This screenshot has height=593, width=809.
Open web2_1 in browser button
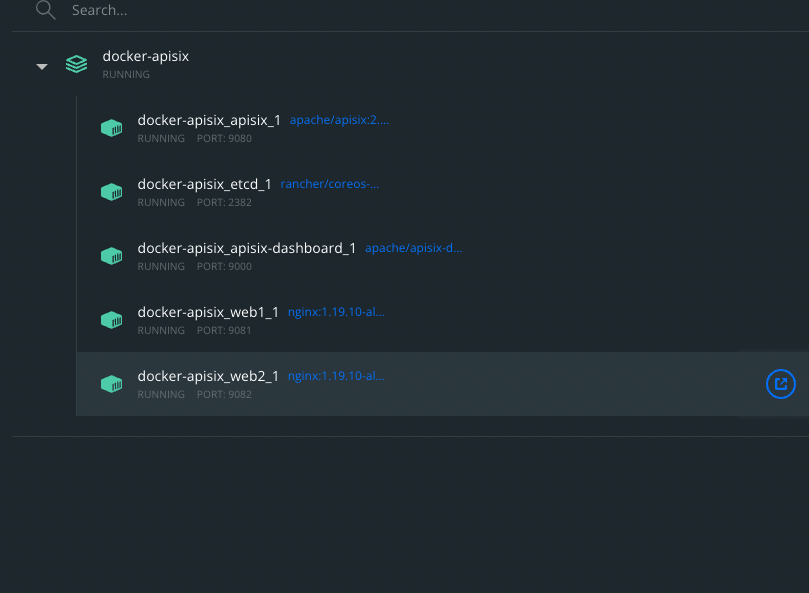[x=781, y=384]
